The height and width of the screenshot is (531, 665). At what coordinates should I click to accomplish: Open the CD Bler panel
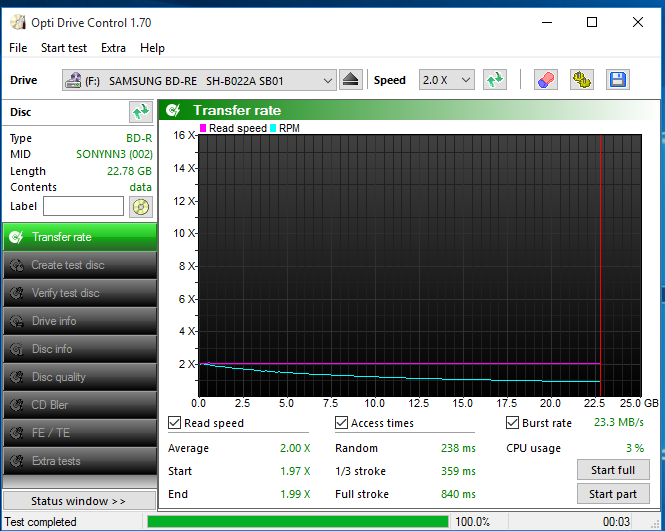point(80,405)
